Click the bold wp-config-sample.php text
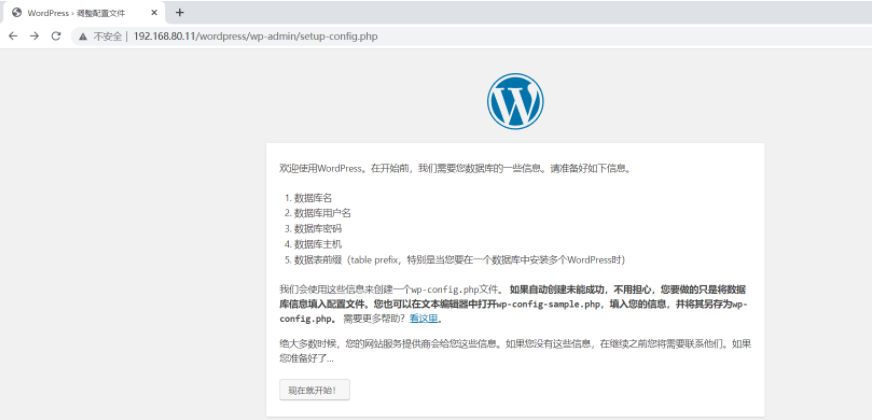872x420 pixels. pos(549,304)
